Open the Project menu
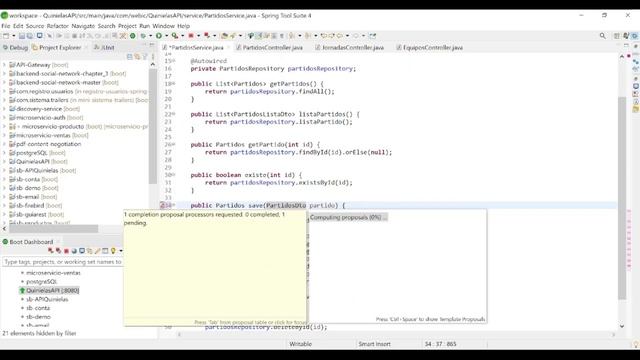Viewport: 640px width, 360px height. click(x=127, y=26)
